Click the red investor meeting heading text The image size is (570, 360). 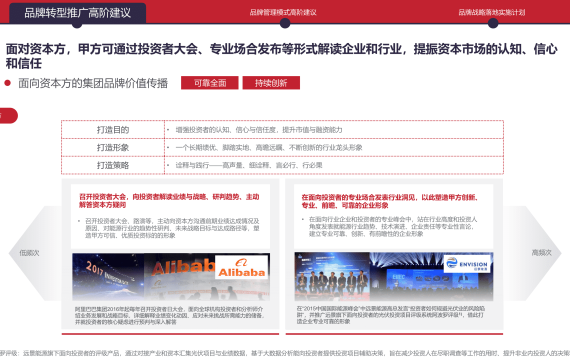(169, 201)
